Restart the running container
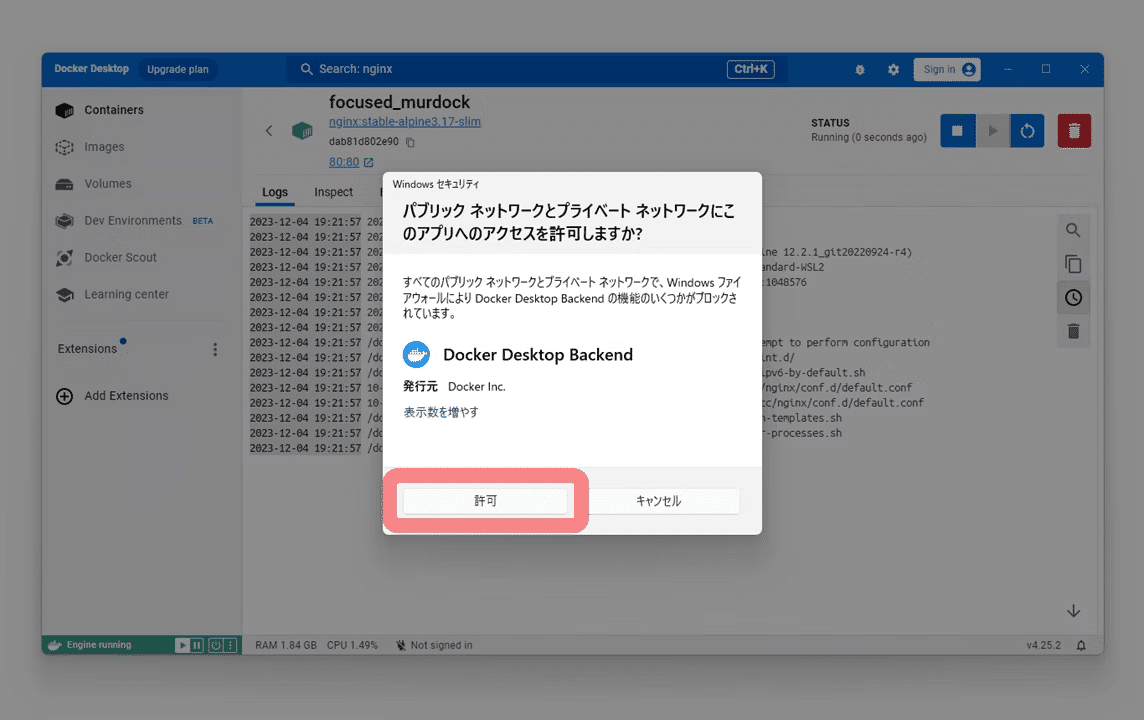1144x720 pixels. click(x=1027, y=130)
